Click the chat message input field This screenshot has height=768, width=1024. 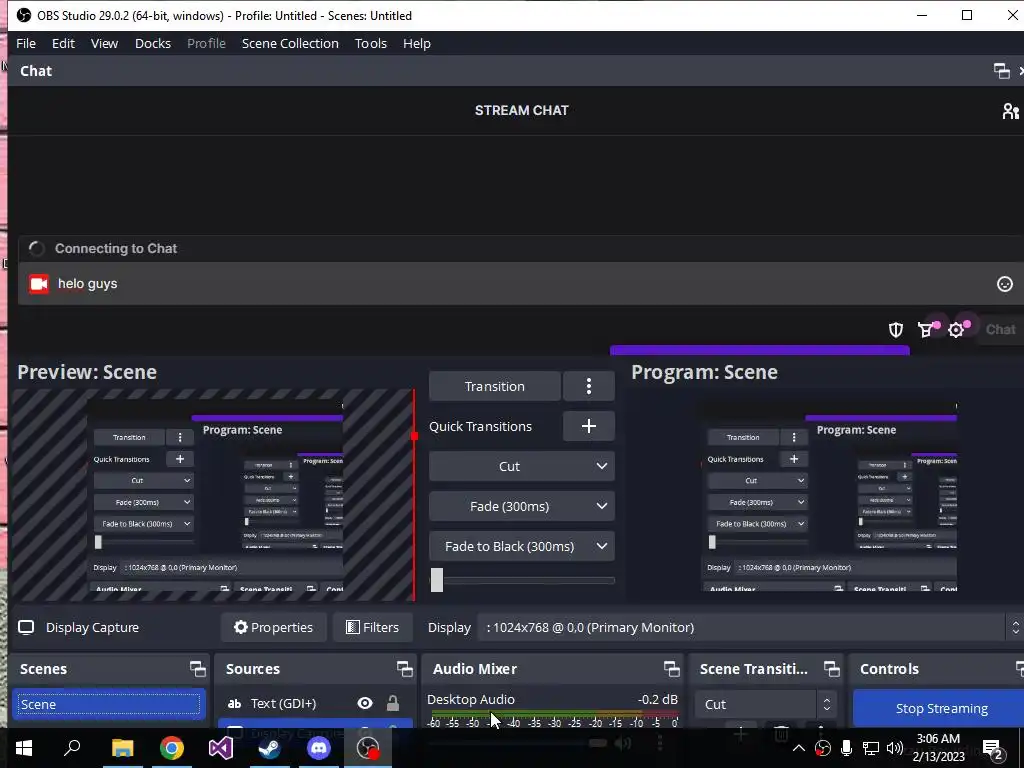click(x=521, y=284)
